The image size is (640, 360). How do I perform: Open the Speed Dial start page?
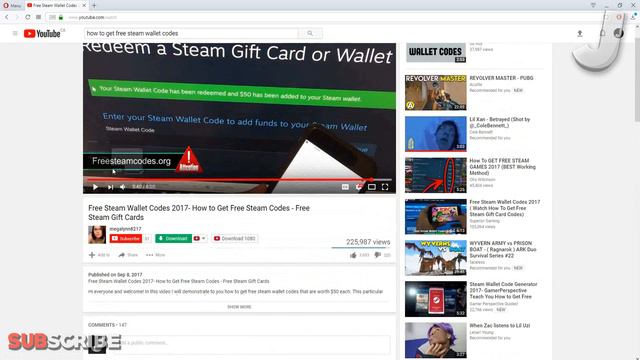pos(38,17)
